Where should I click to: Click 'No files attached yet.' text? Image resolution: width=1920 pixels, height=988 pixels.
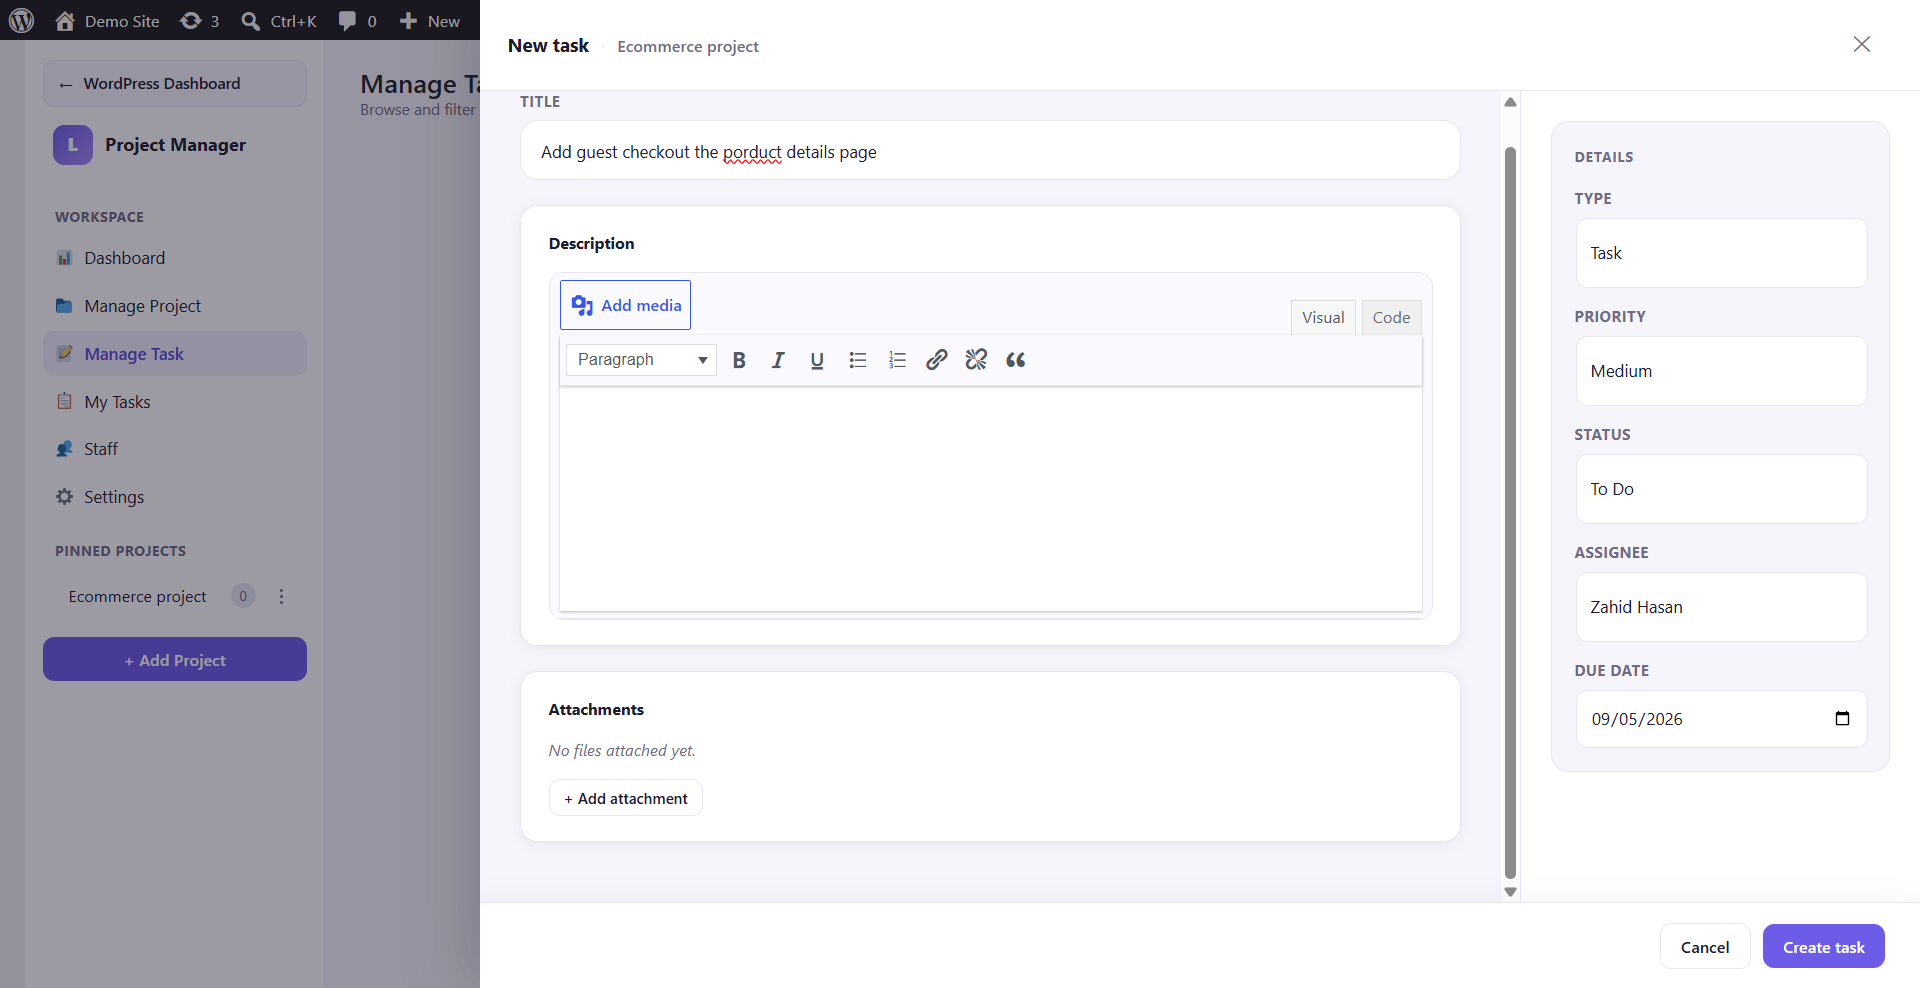622,750
